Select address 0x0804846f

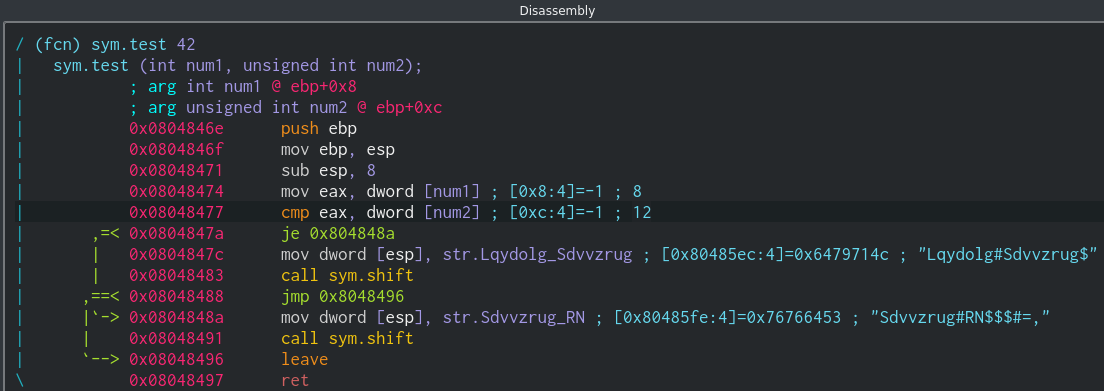point(176,150)
